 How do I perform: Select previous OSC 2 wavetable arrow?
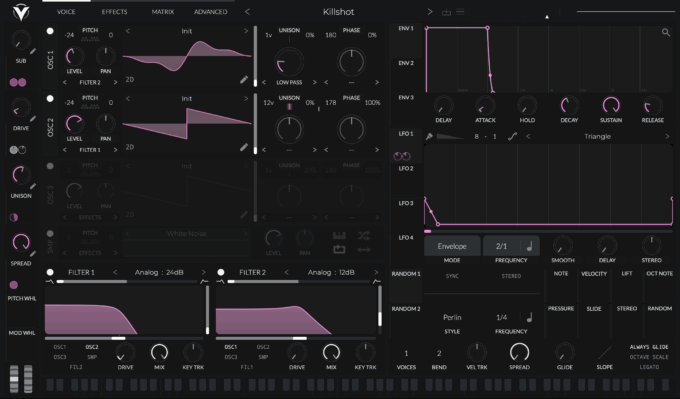(x=128, y=99)
